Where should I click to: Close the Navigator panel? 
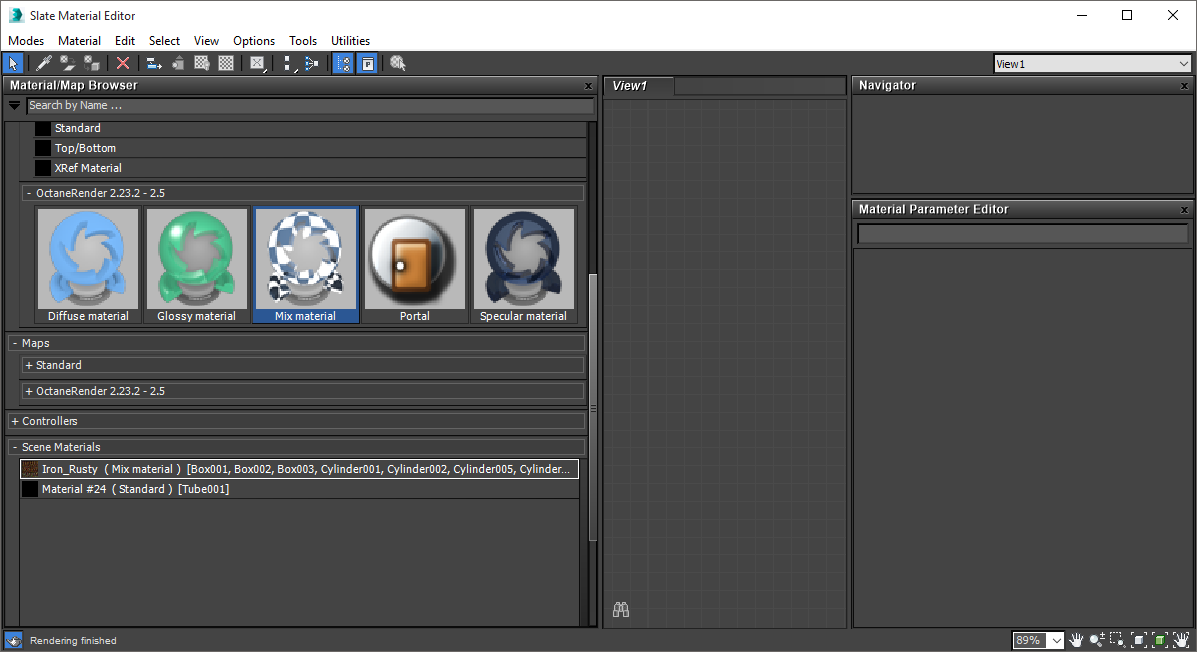[x=1184, y=86]
